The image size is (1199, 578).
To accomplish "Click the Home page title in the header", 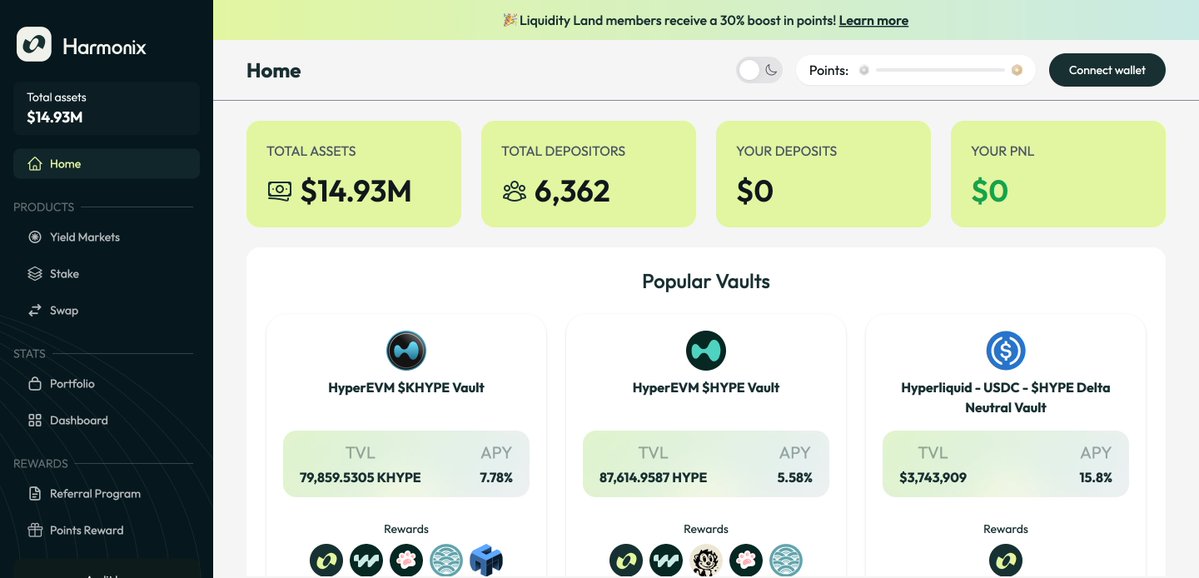I will click(x=274, y=70).
